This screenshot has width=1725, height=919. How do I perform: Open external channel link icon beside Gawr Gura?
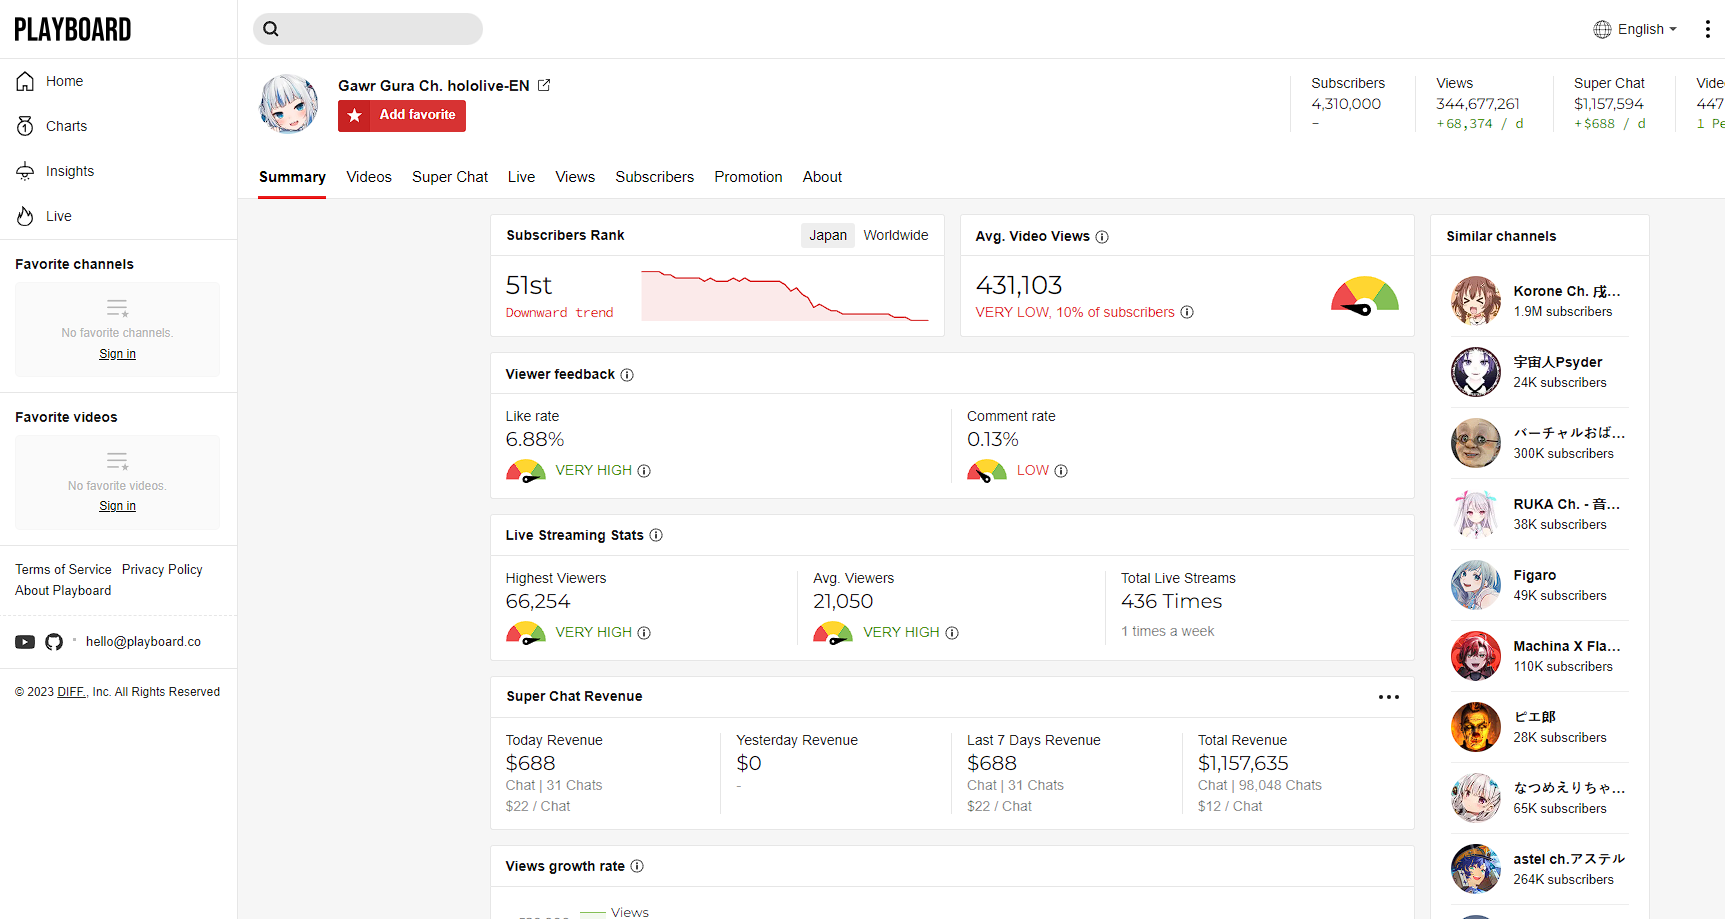(x=544, y=85)
